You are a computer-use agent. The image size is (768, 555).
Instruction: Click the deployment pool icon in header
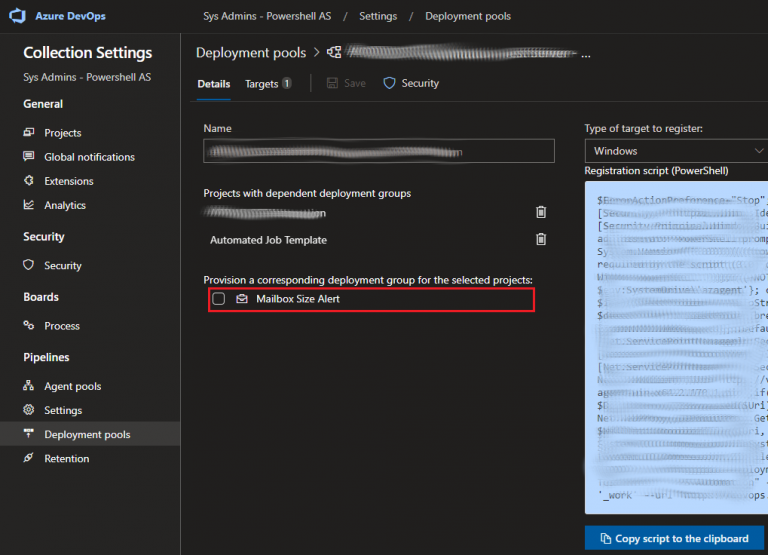coord(334,52)
